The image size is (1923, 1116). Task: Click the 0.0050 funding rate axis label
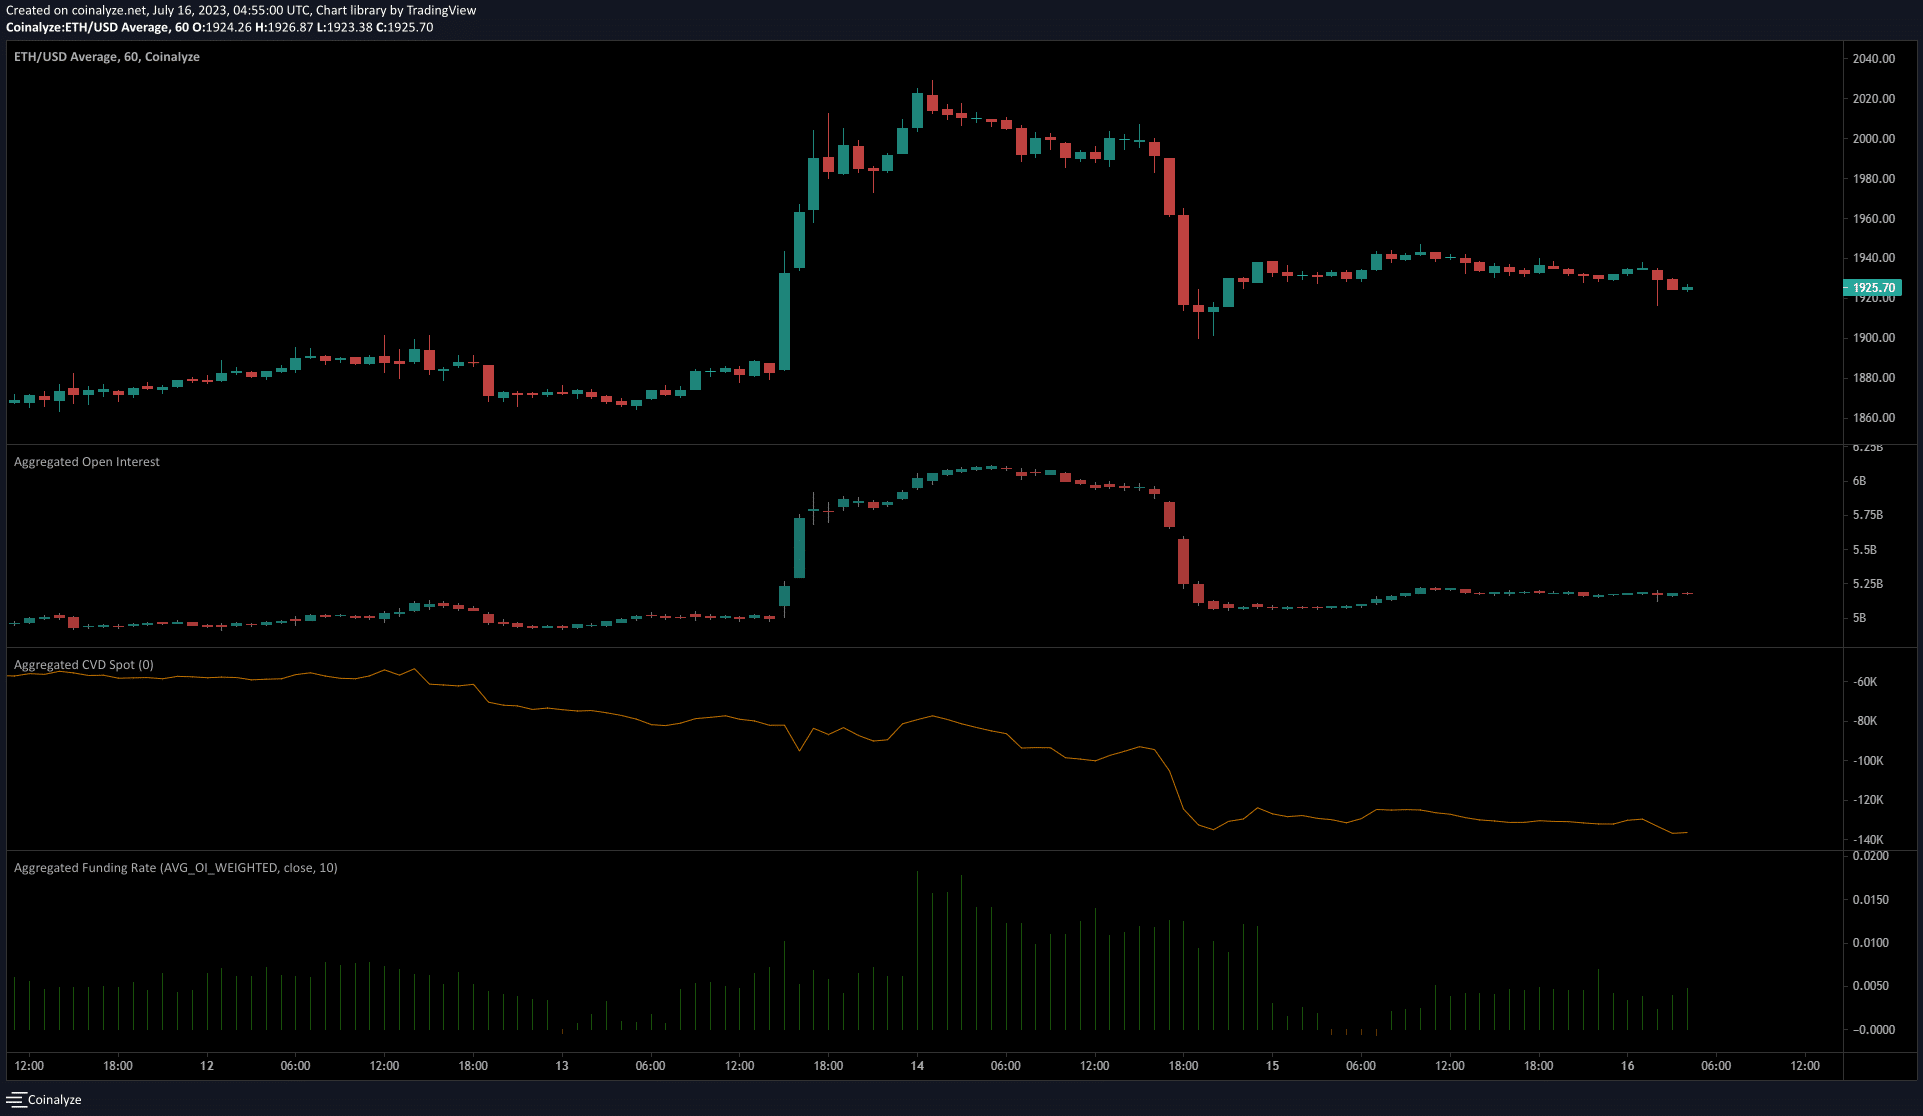pyautogui.click(x=1871, y=986)
